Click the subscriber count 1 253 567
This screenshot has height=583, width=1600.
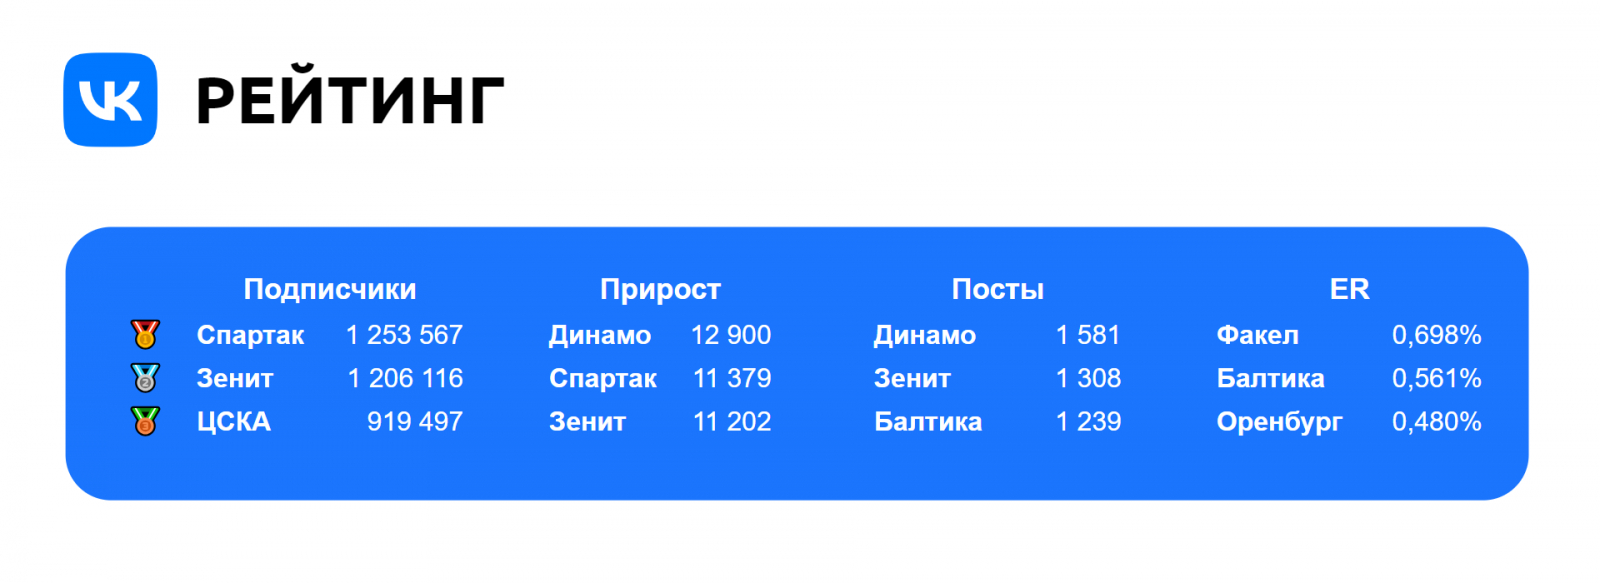click(404, 335)
